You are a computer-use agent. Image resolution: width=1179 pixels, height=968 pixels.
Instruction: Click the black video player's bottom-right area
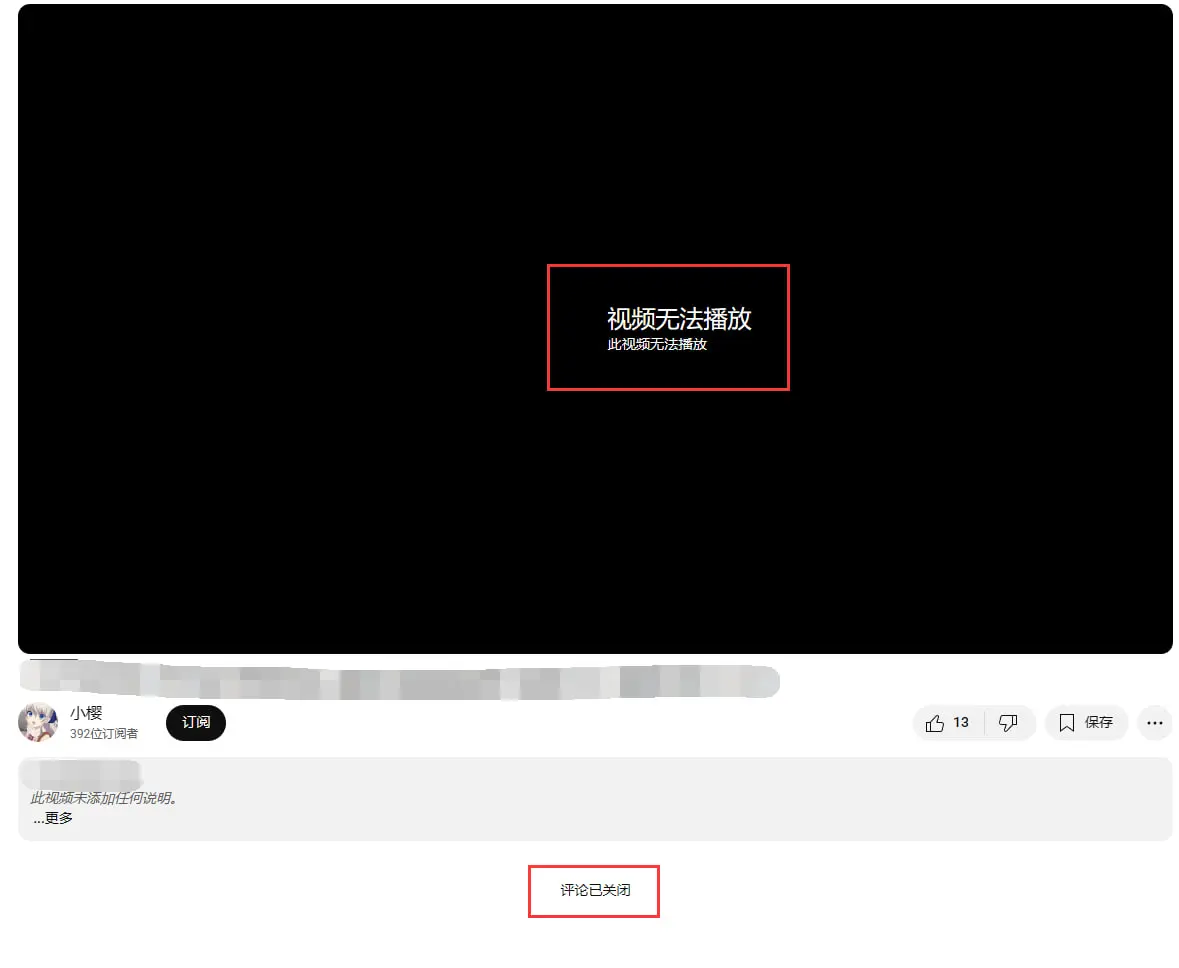[x=1080, y=590]
